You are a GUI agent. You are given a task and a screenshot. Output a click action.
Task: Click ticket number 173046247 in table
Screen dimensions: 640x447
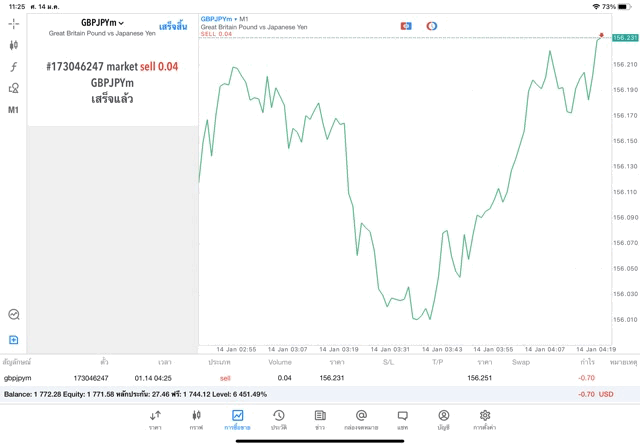(x=91, y=378)
